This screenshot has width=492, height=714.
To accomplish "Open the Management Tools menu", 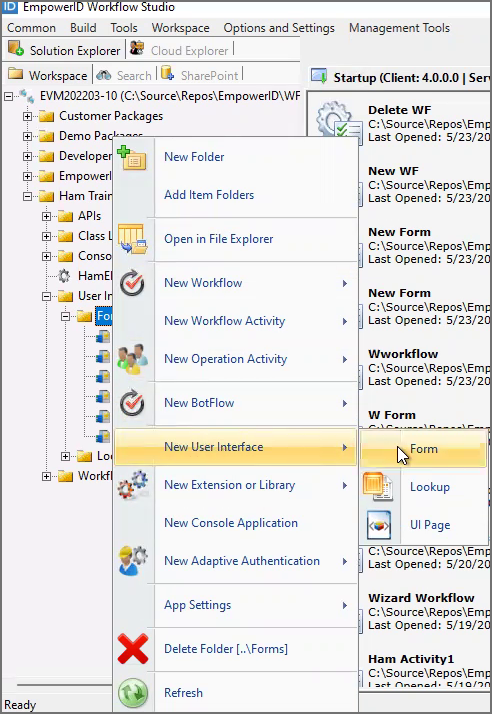I will (x=400, y=28).
